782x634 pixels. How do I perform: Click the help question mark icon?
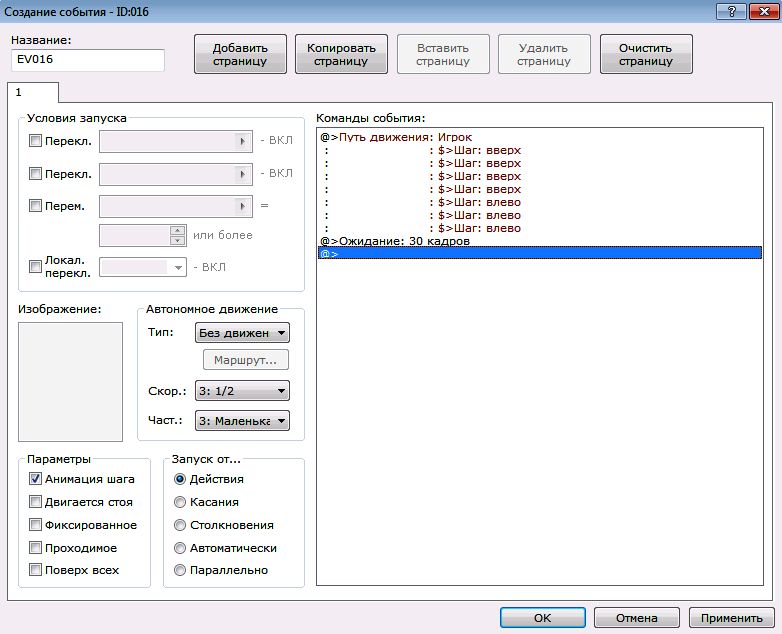pyautogui.click(x=729, y=9)
